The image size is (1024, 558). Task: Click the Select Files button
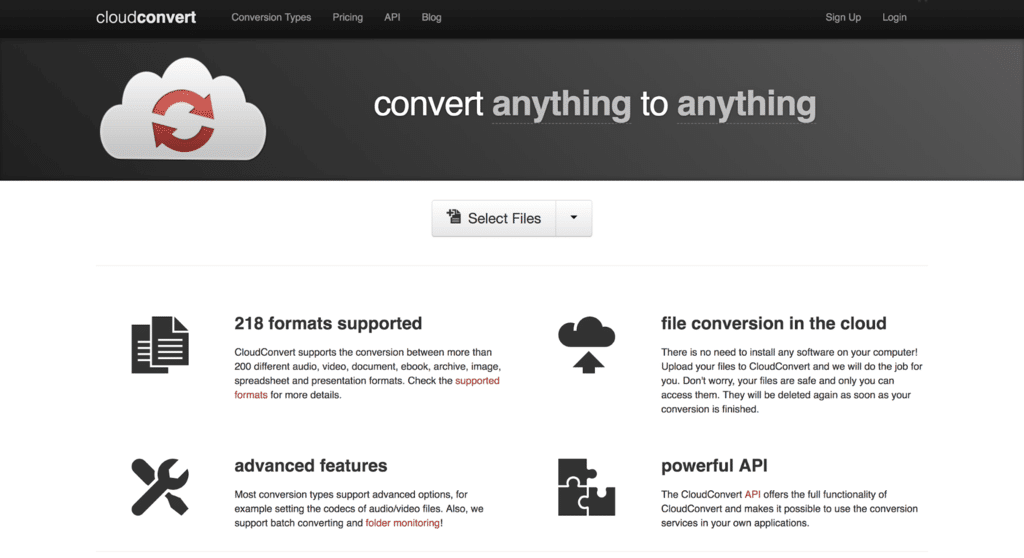[494, 218]
